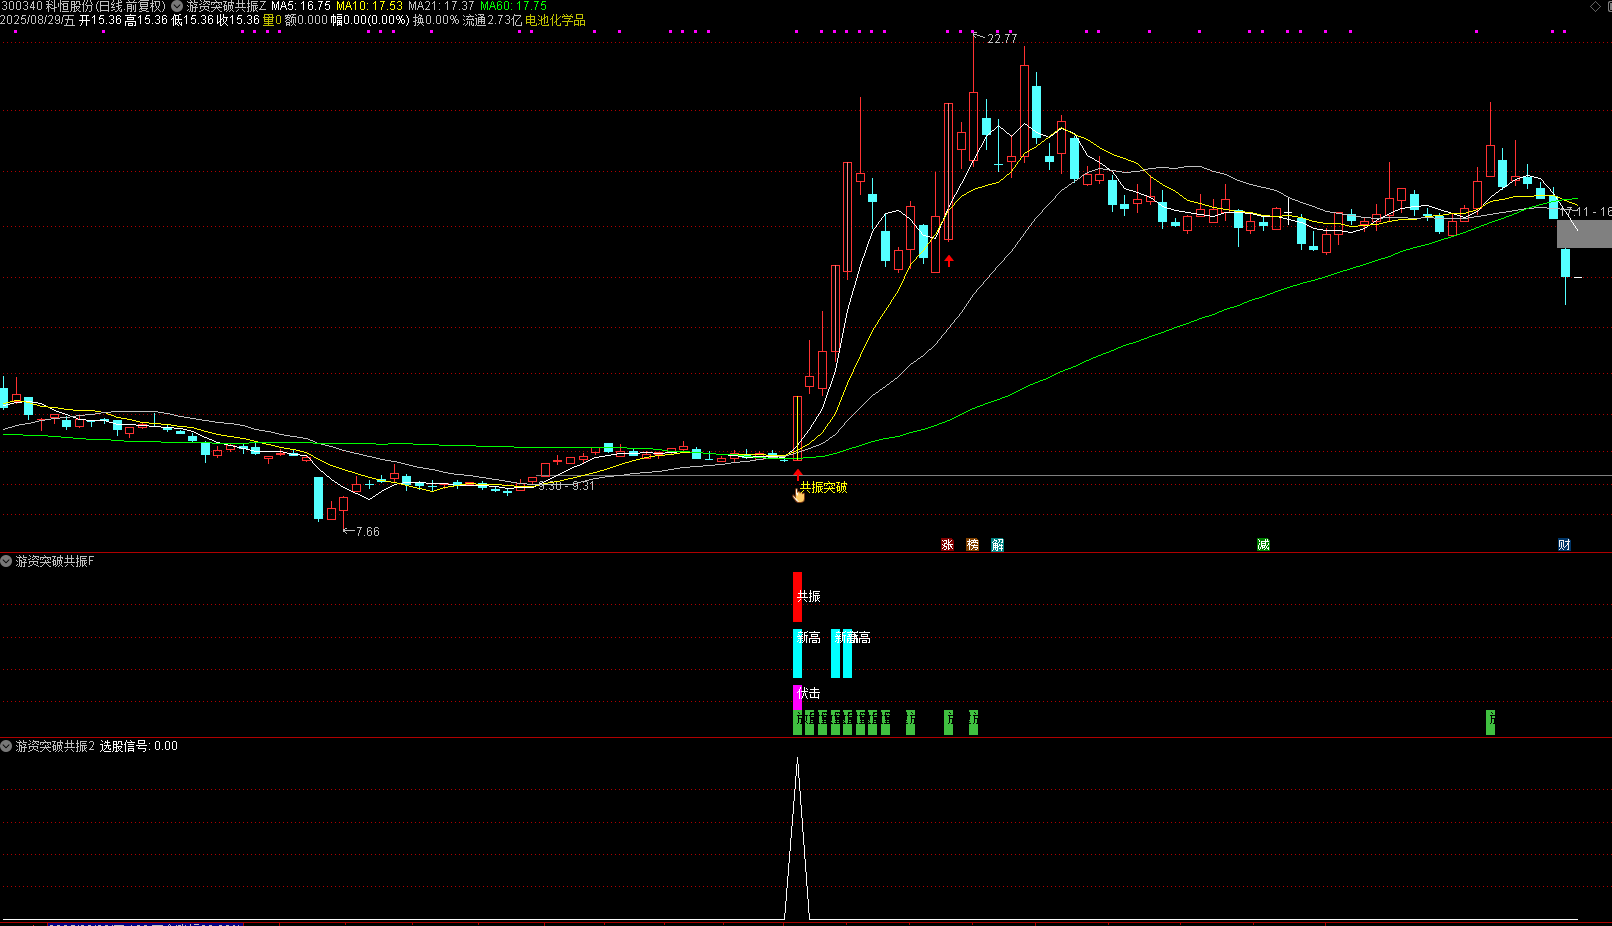
Task: Click the 解 event marker icon
Action: click(x=997, y=545)
